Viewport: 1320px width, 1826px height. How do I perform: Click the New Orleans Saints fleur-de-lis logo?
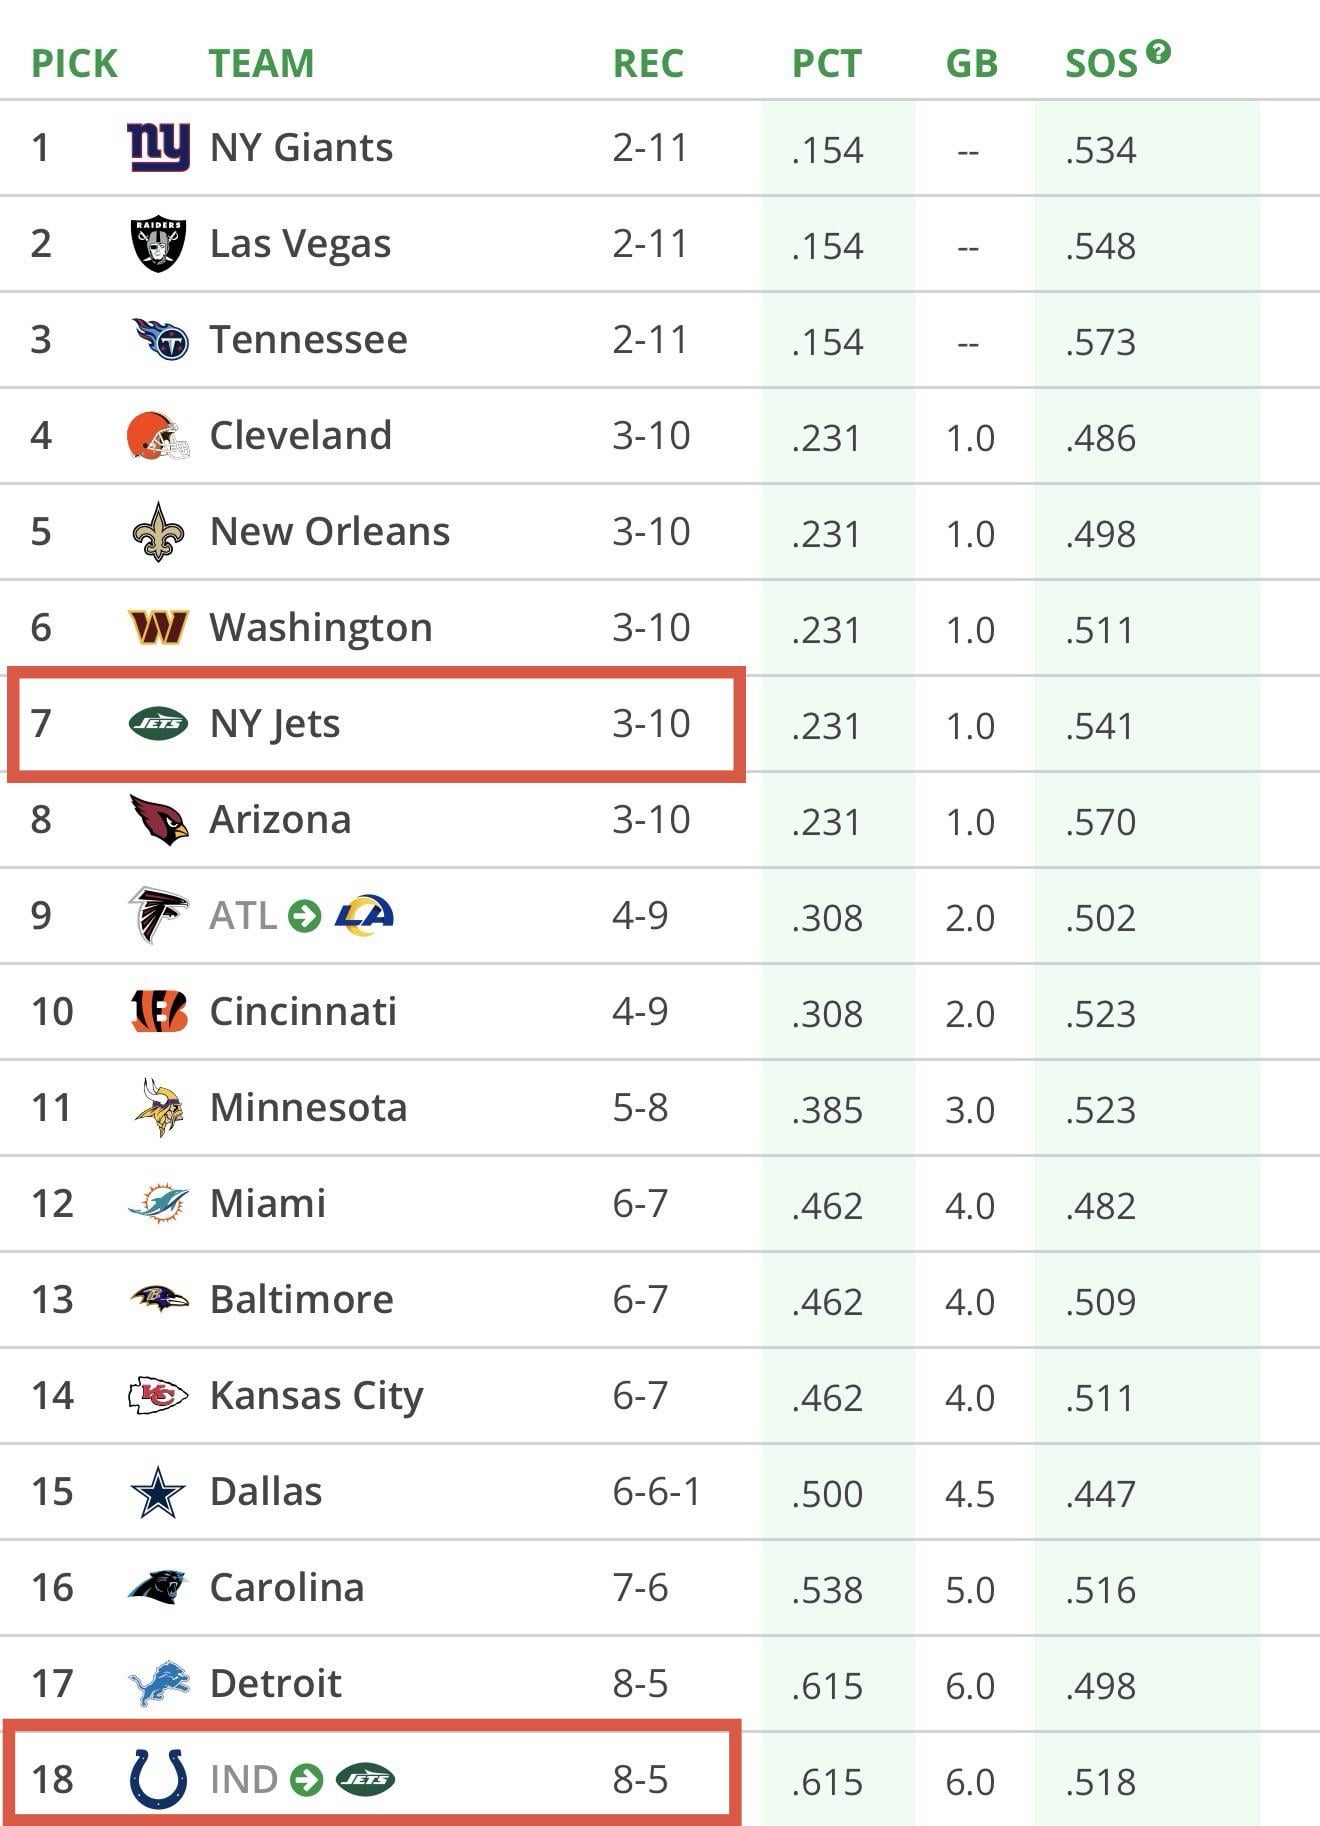tap(158, 531)
